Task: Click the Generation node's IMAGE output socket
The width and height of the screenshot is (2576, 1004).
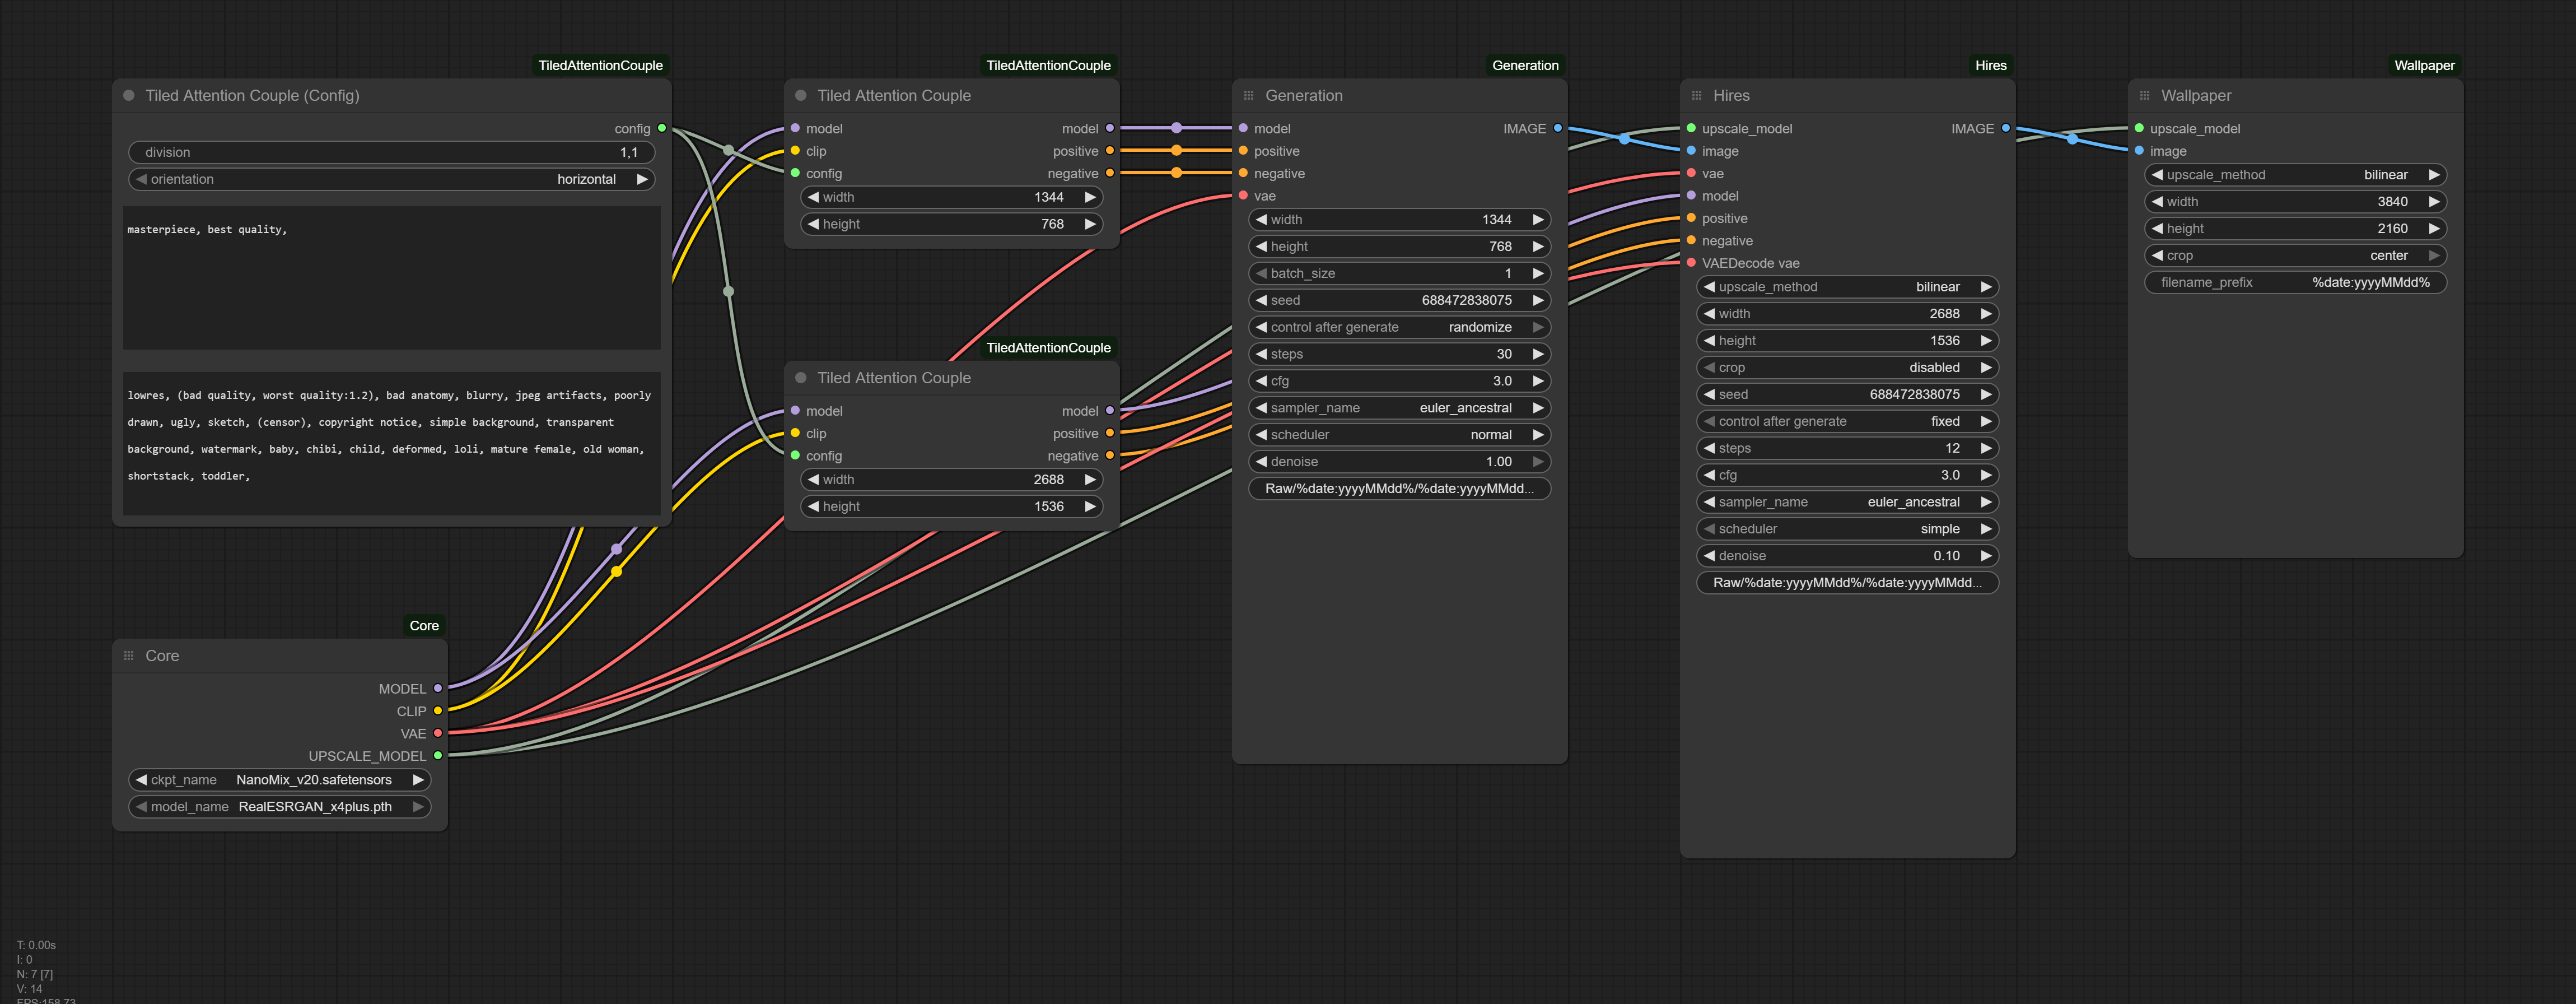Action: pos(1557,128)
